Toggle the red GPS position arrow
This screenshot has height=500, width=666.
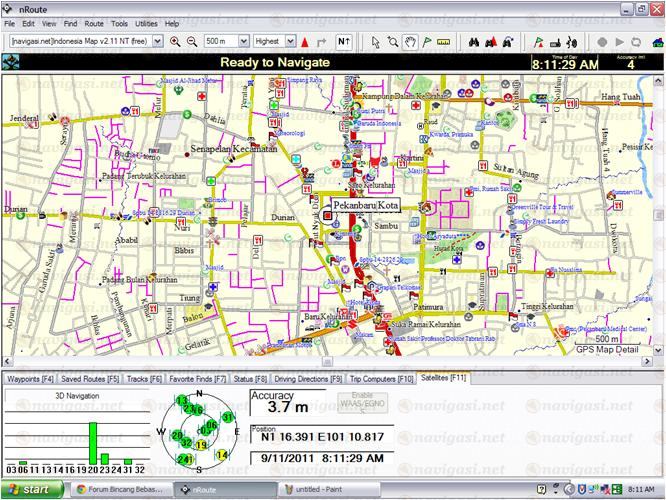(305, 42)
